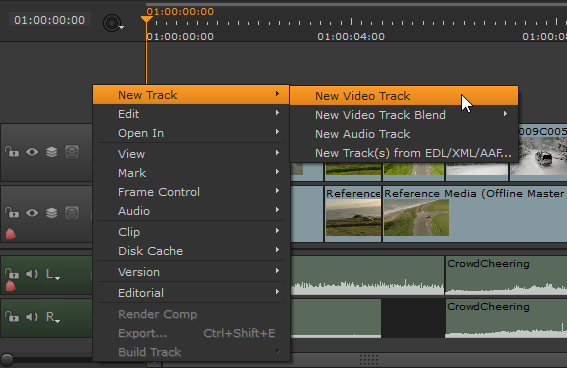
Task: Toggle visibility of the second video track
Action: click(x=32, y=213)
